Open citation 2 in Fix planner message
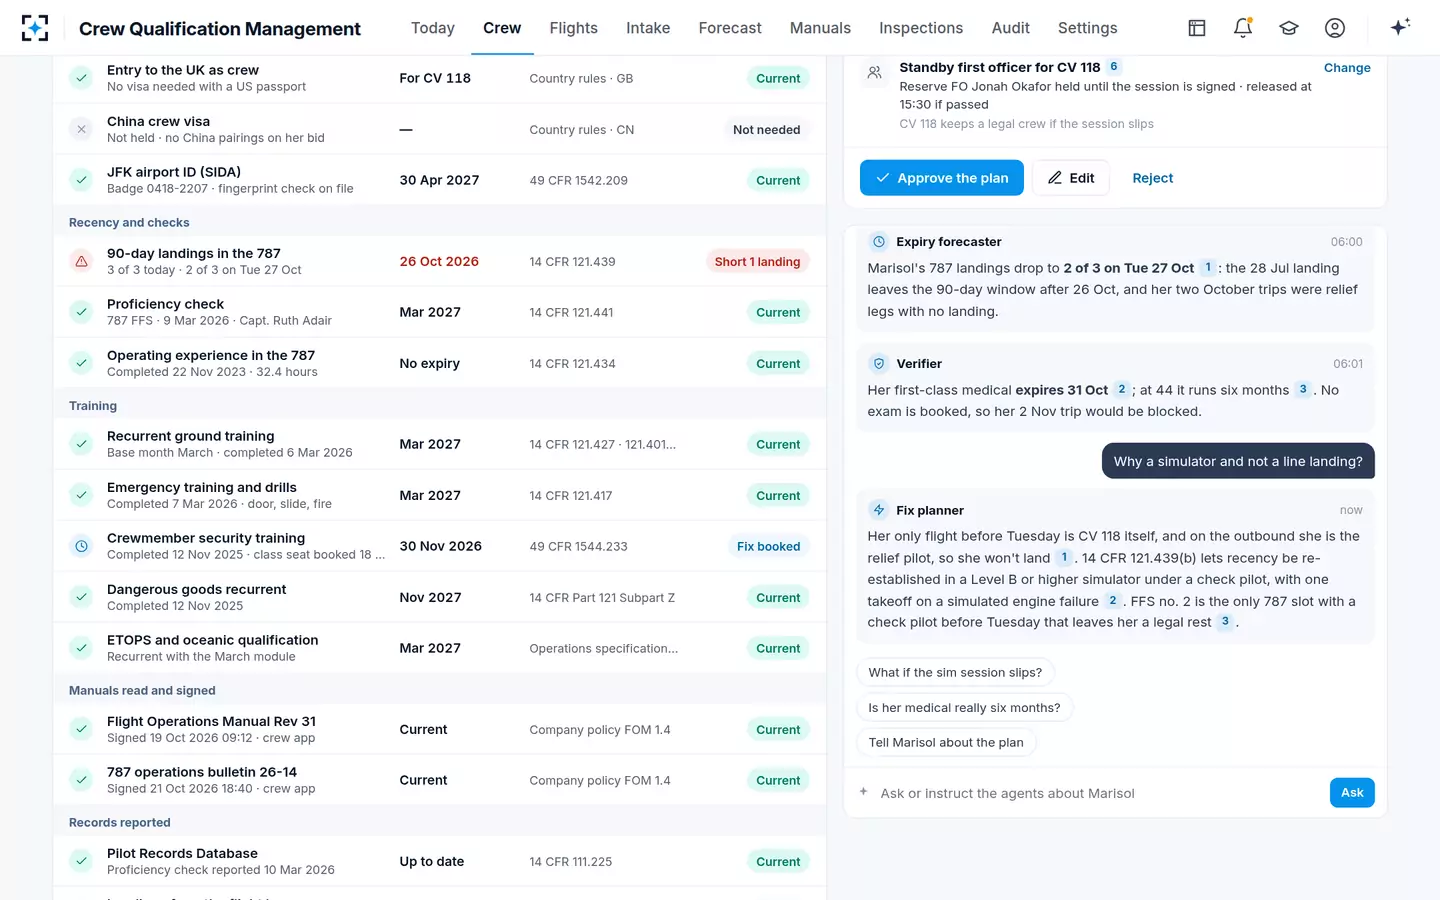The height and width of the screenshot is (900, 1440). coord(1112,601)
